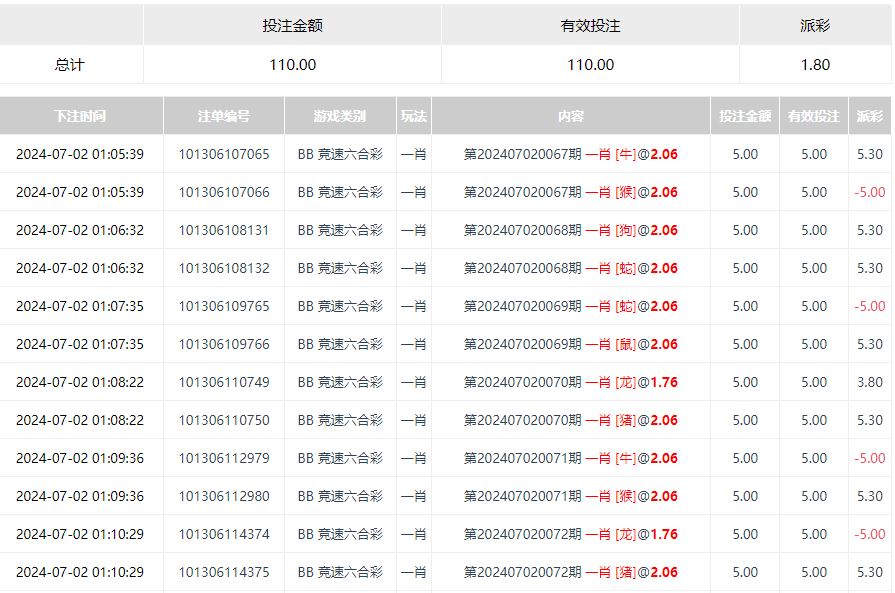Click the period 202407020072 [龙] bet content
This screenshot has width=895, height=593.
tap(571, 534)
